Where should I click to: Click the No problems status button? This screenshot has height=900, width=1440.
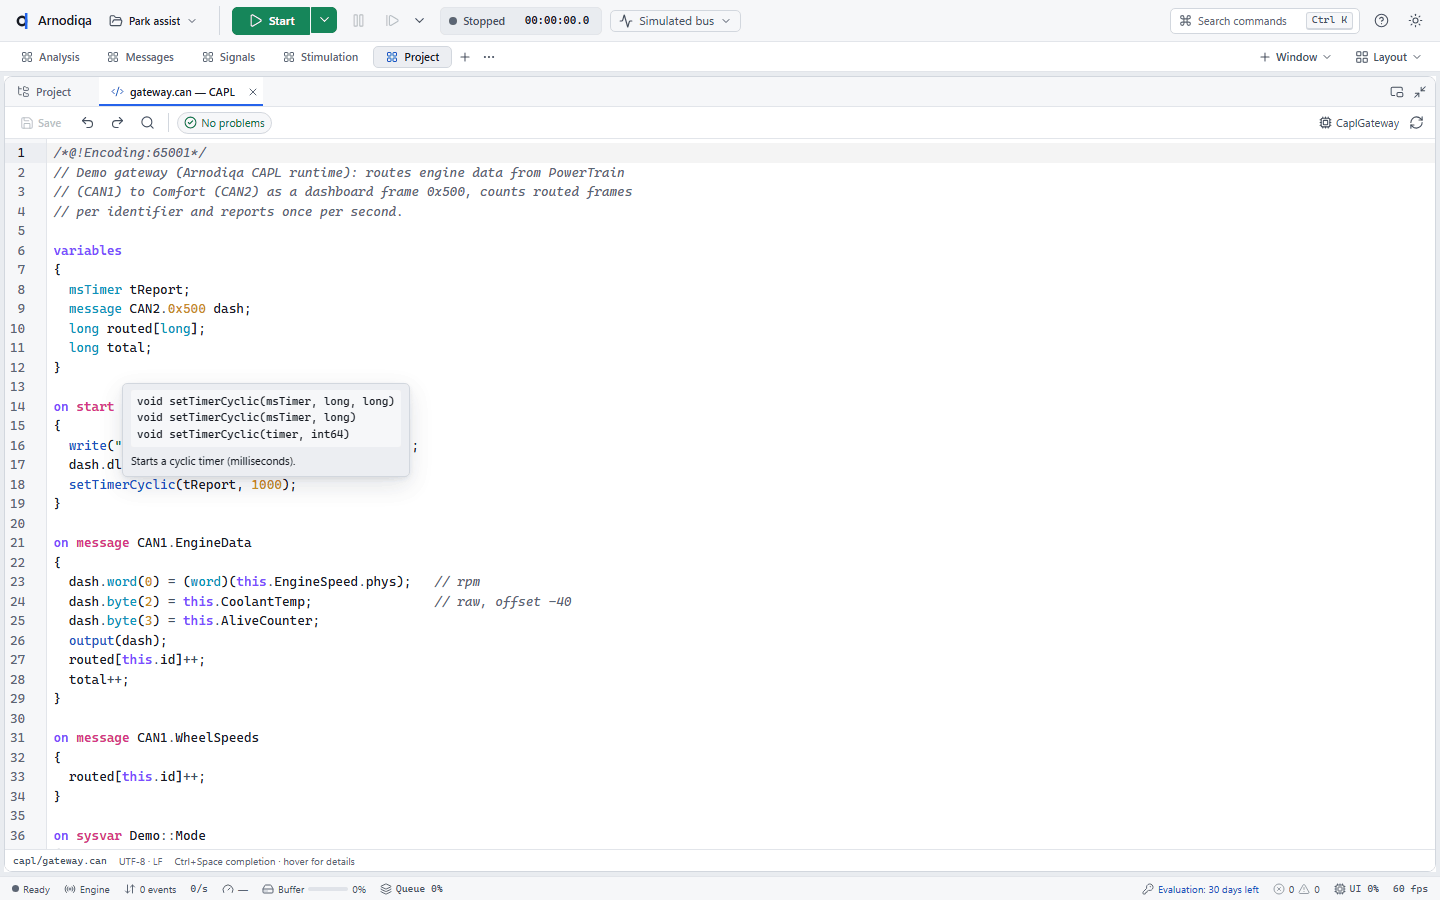225,123
